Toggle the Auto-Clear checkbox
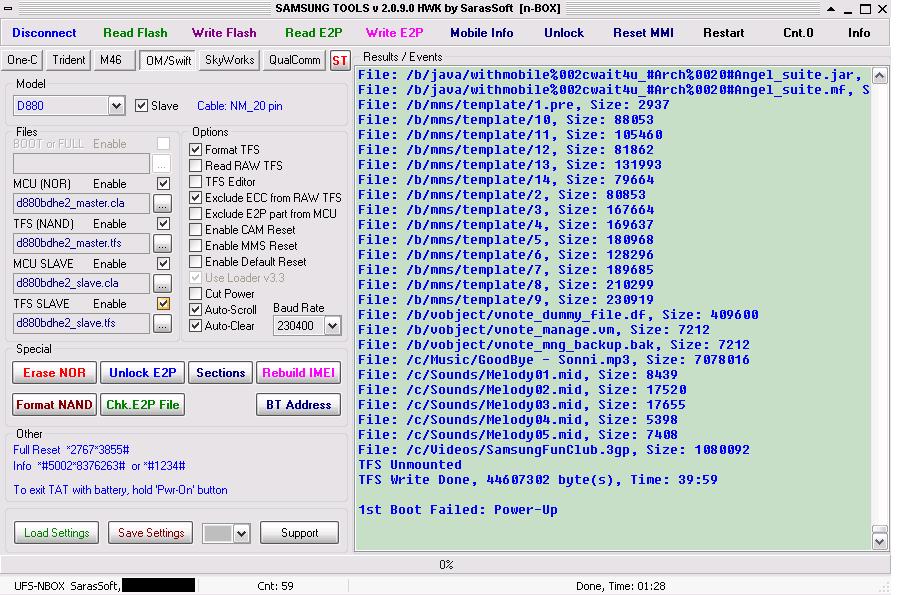This screenshot has width=897, height=595. (196, 326)
